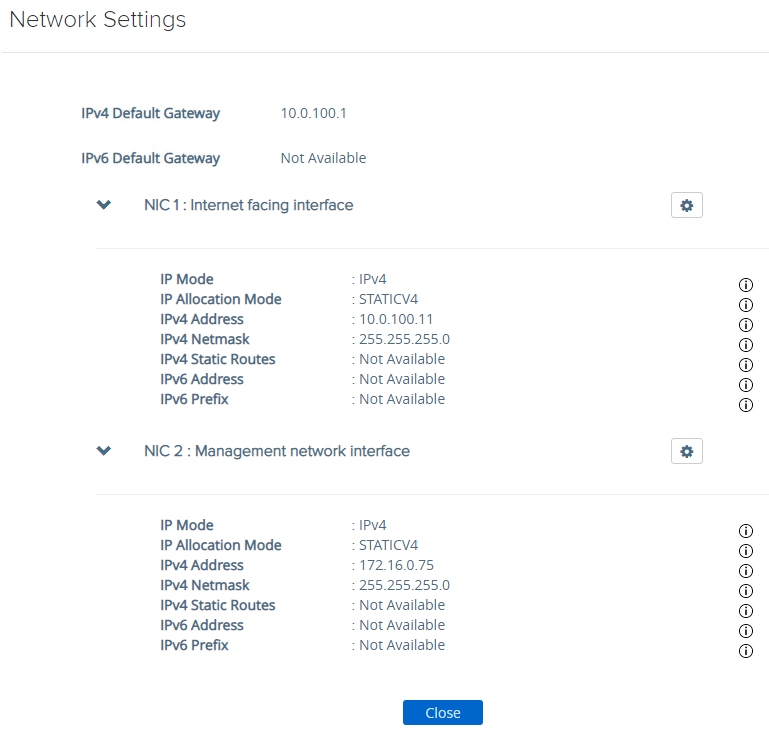
Task: Show info for NIC 2 IP Allocation Mode
Action: pos(745,551)
